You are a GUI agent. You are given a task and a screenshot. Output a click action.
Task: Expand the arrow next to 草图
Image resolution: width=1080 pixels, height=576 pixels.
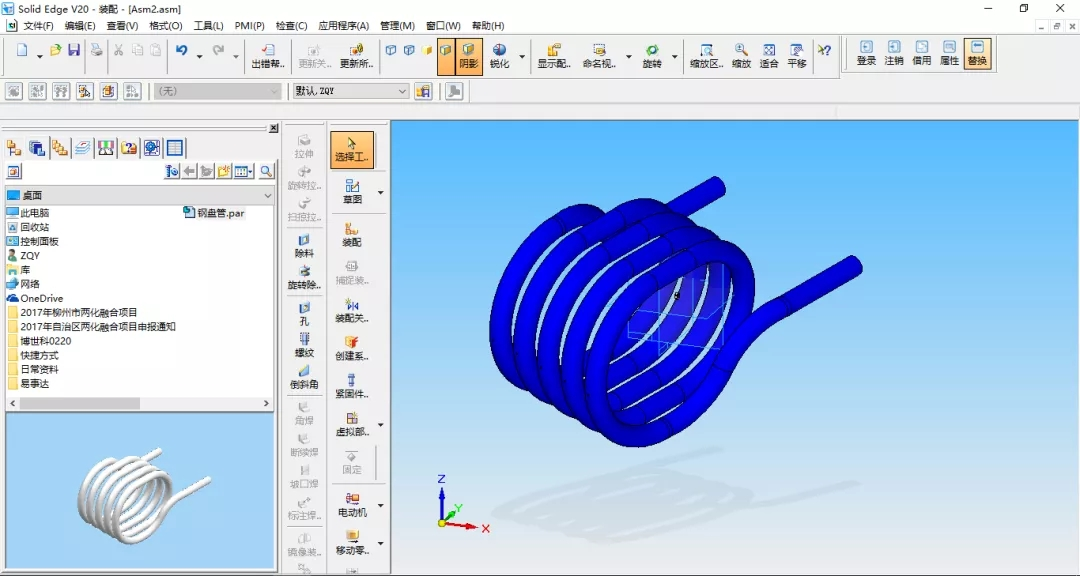click(380, 192)
